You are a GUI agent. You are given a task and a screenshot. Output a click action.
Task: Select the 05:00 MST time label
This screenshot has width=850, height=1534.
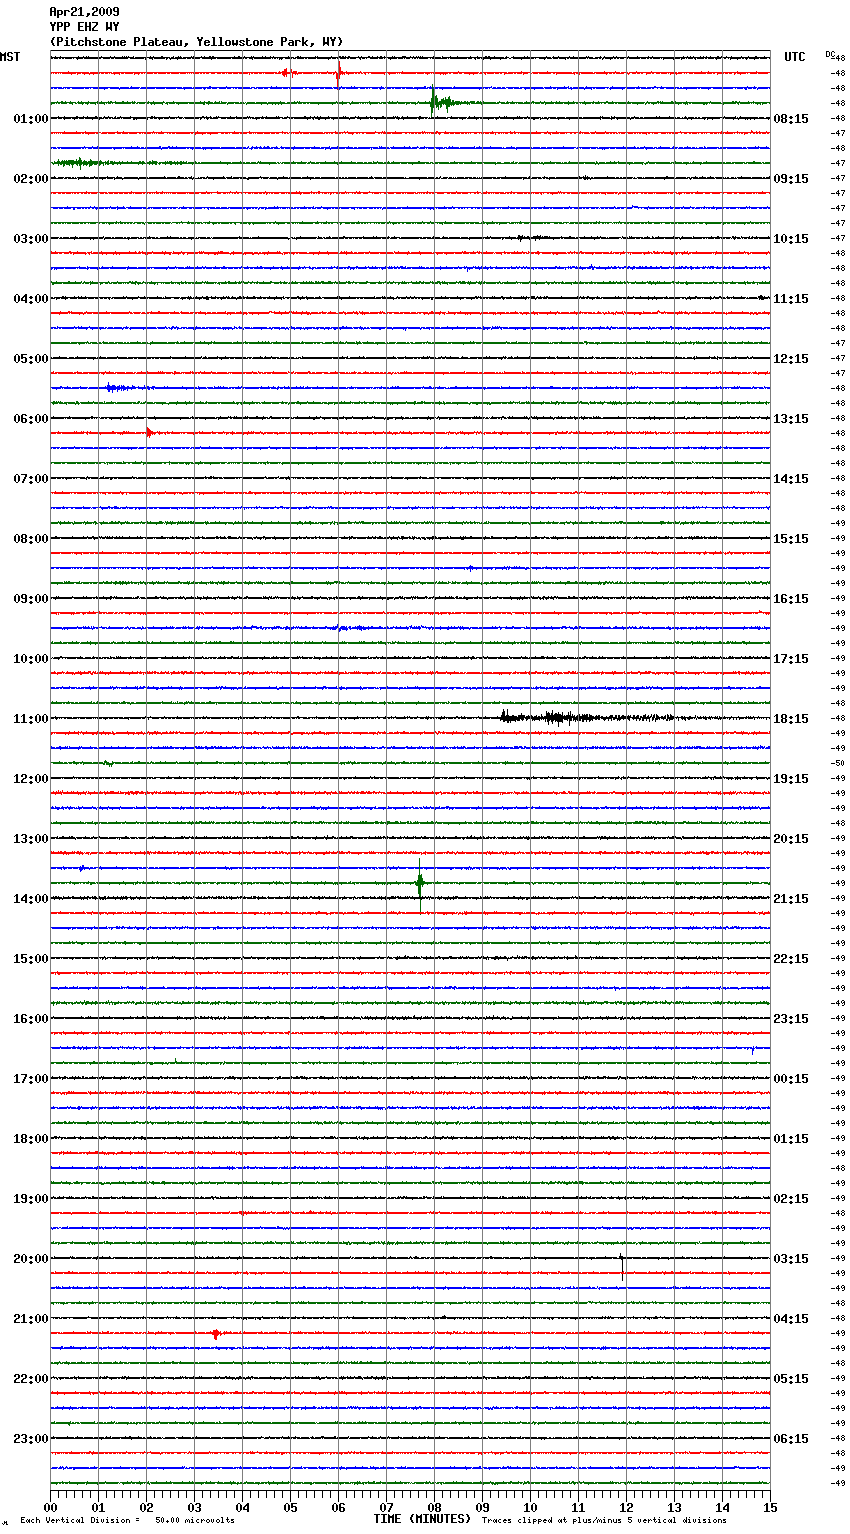coord(31,359)
